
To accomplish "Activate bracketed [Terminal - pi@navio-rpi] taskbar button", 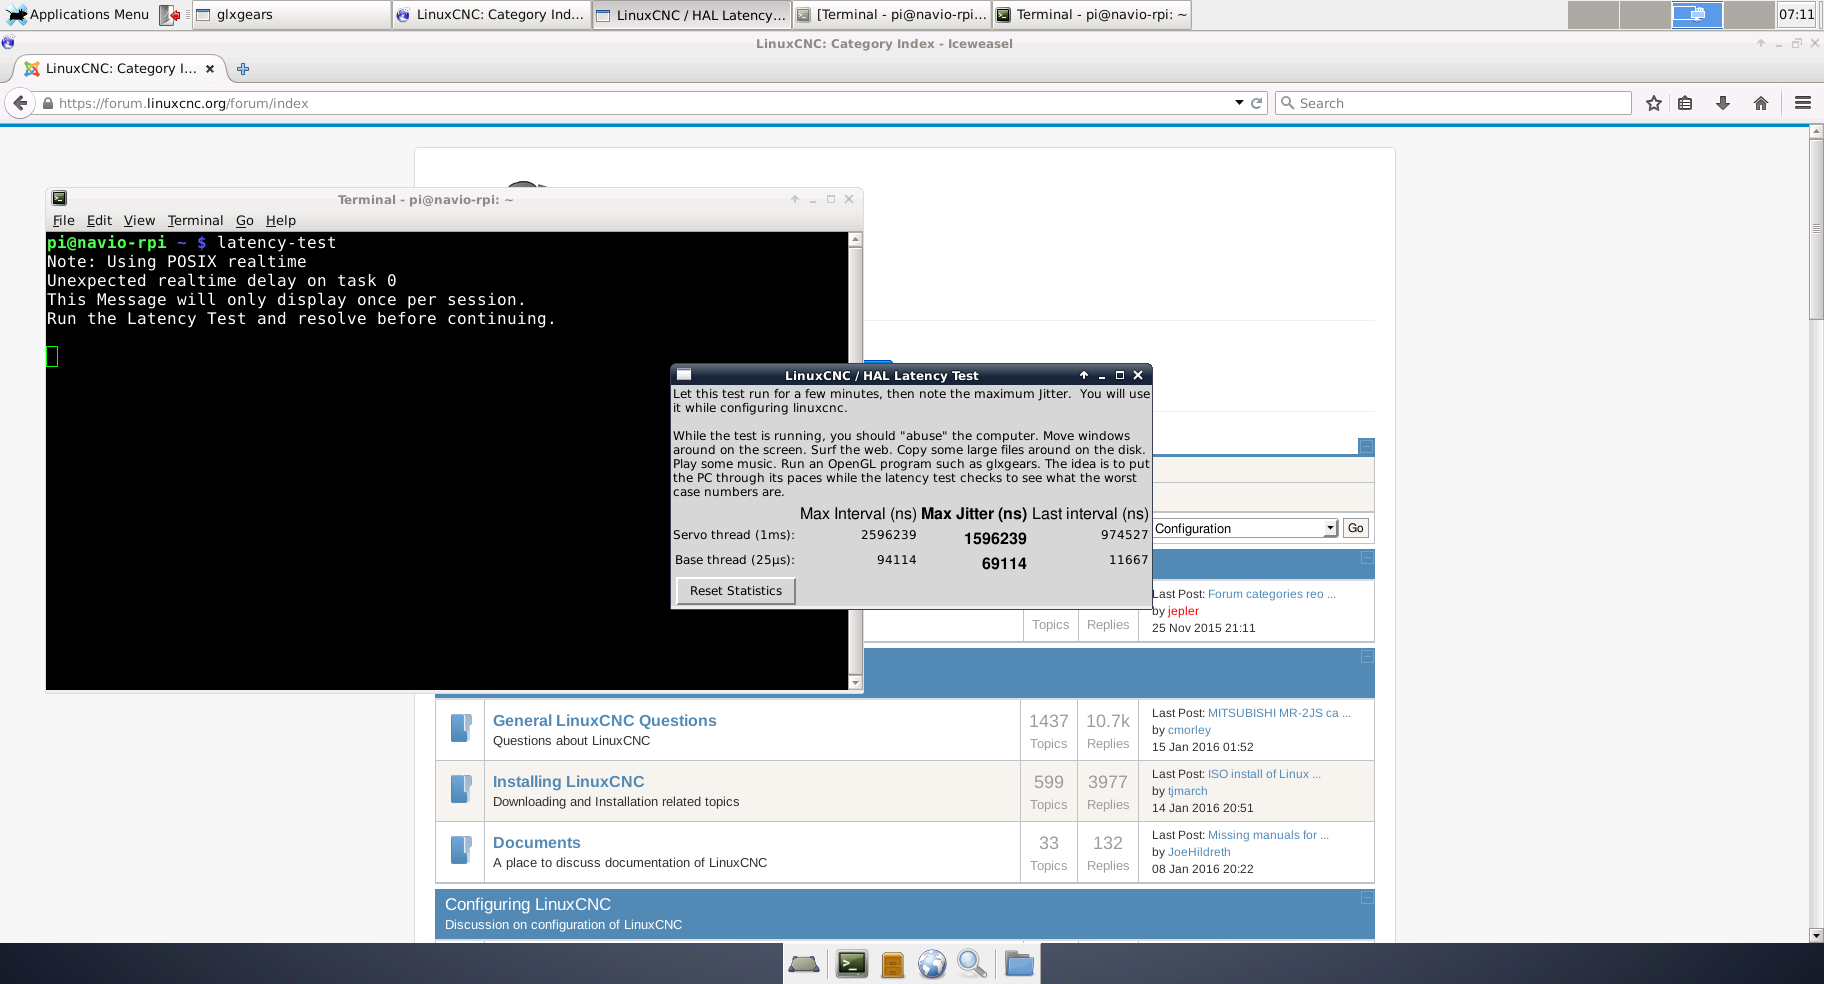I will click(891, 15).
